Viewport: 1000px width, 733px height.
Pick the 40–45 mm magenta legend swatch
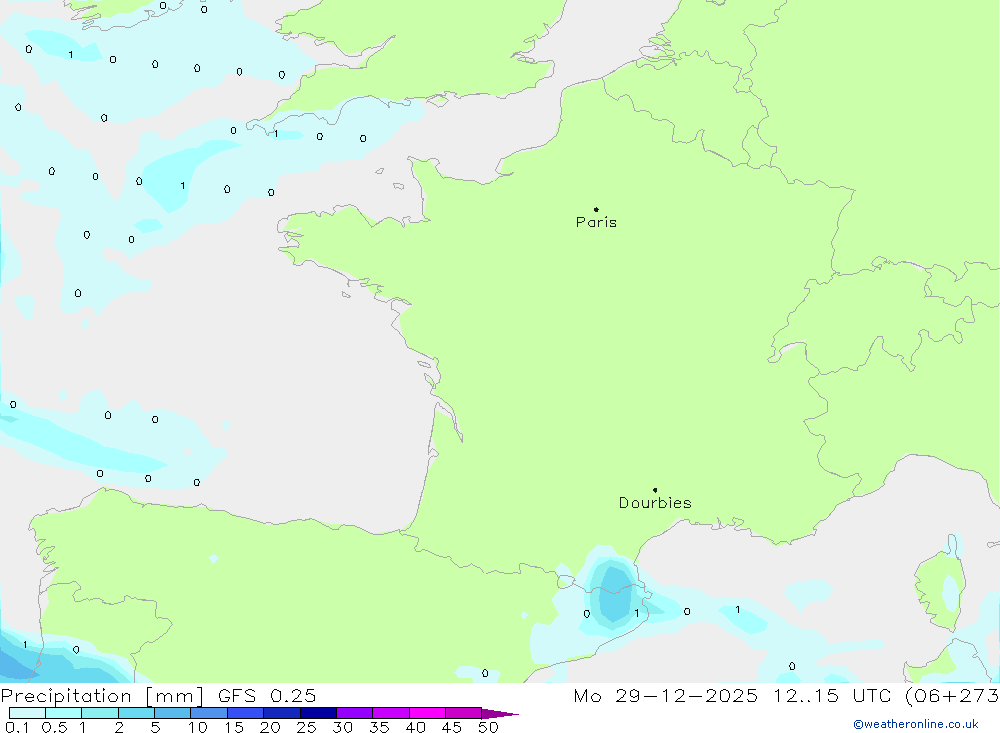coord(427,713)
